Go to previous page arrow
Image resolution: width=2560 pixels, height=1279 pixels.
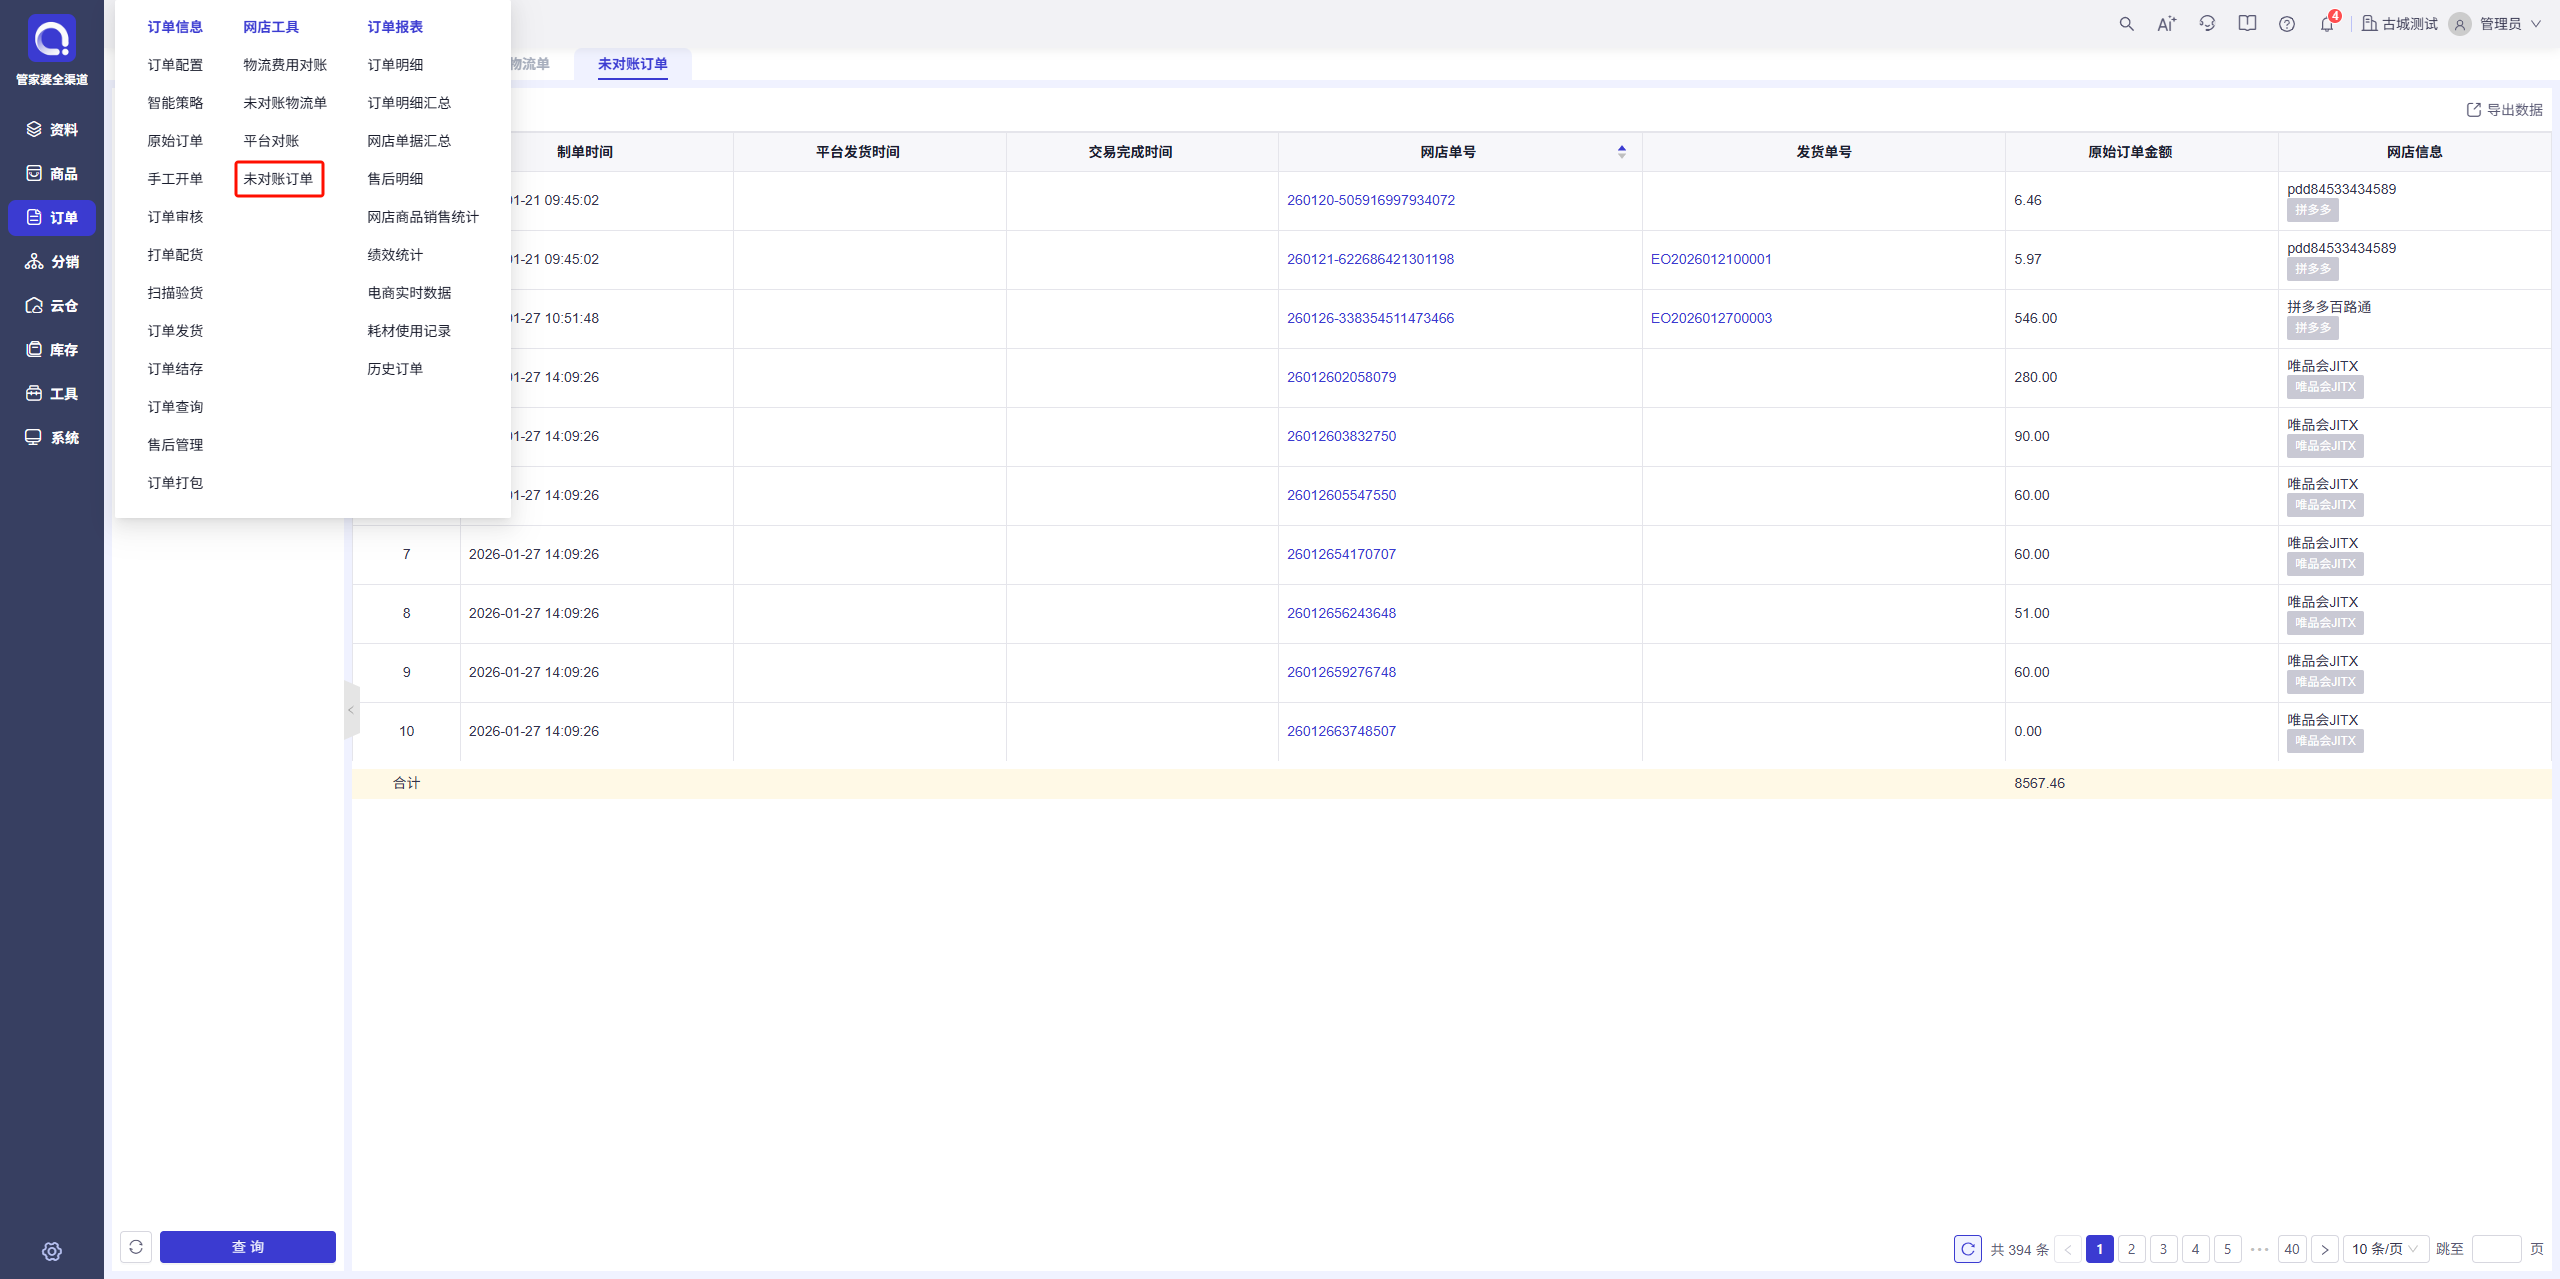pyautogui.click(x=2068, y=1249)
